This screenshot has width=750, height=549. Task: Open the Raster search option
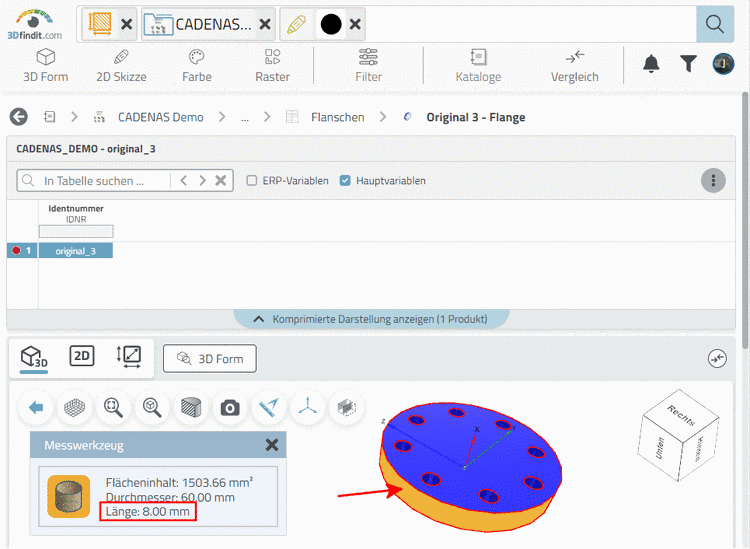(272, 66)
